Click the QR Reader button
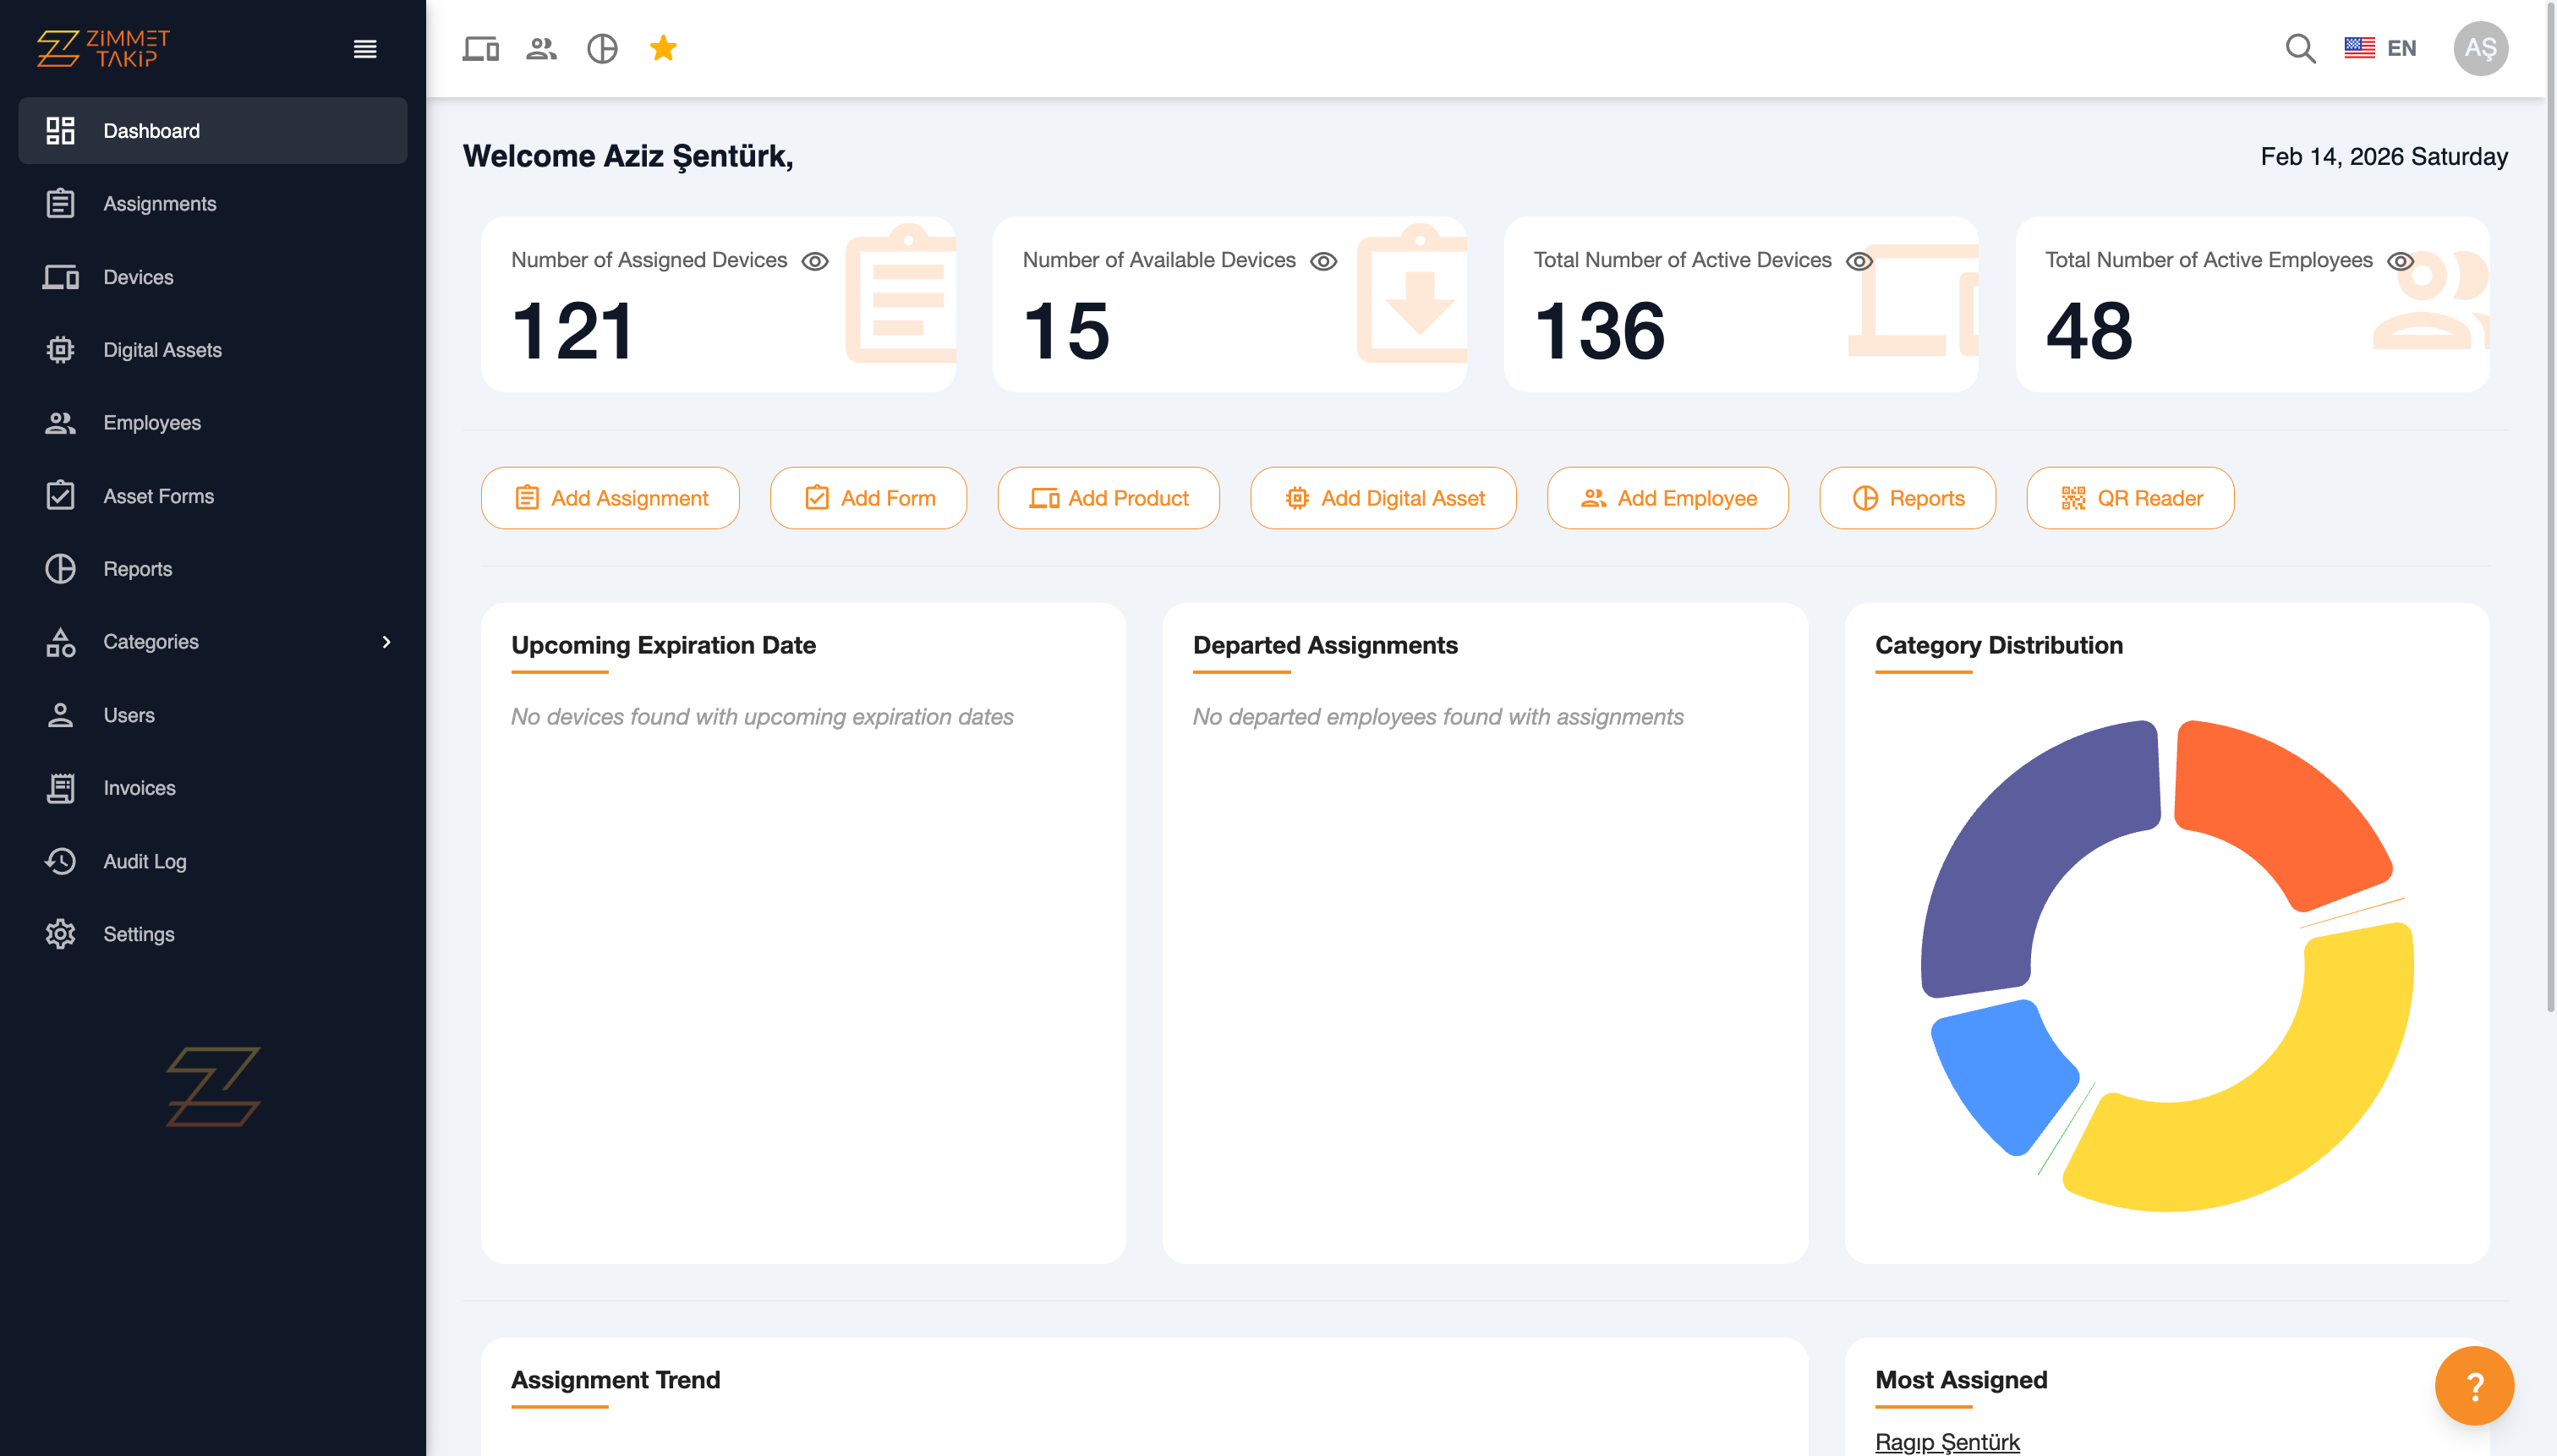 coord(2130,498)
